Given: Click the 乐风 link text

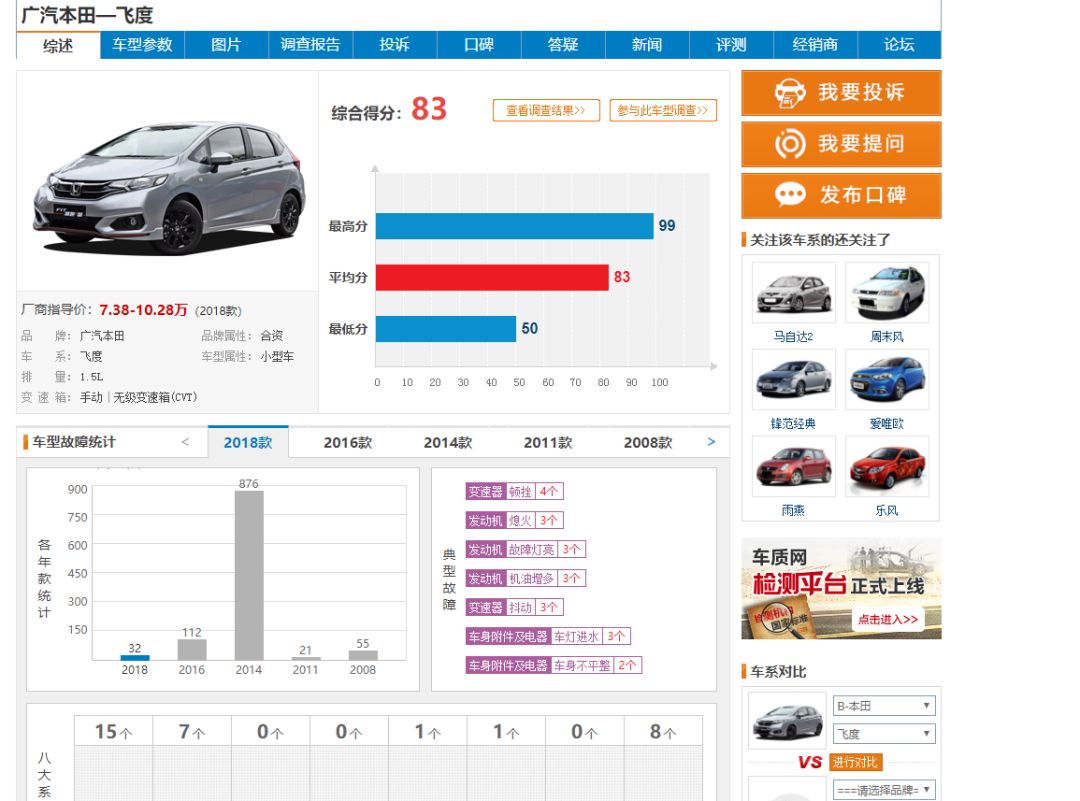Looking at the screenshot, I should click(x=886, y=510).
